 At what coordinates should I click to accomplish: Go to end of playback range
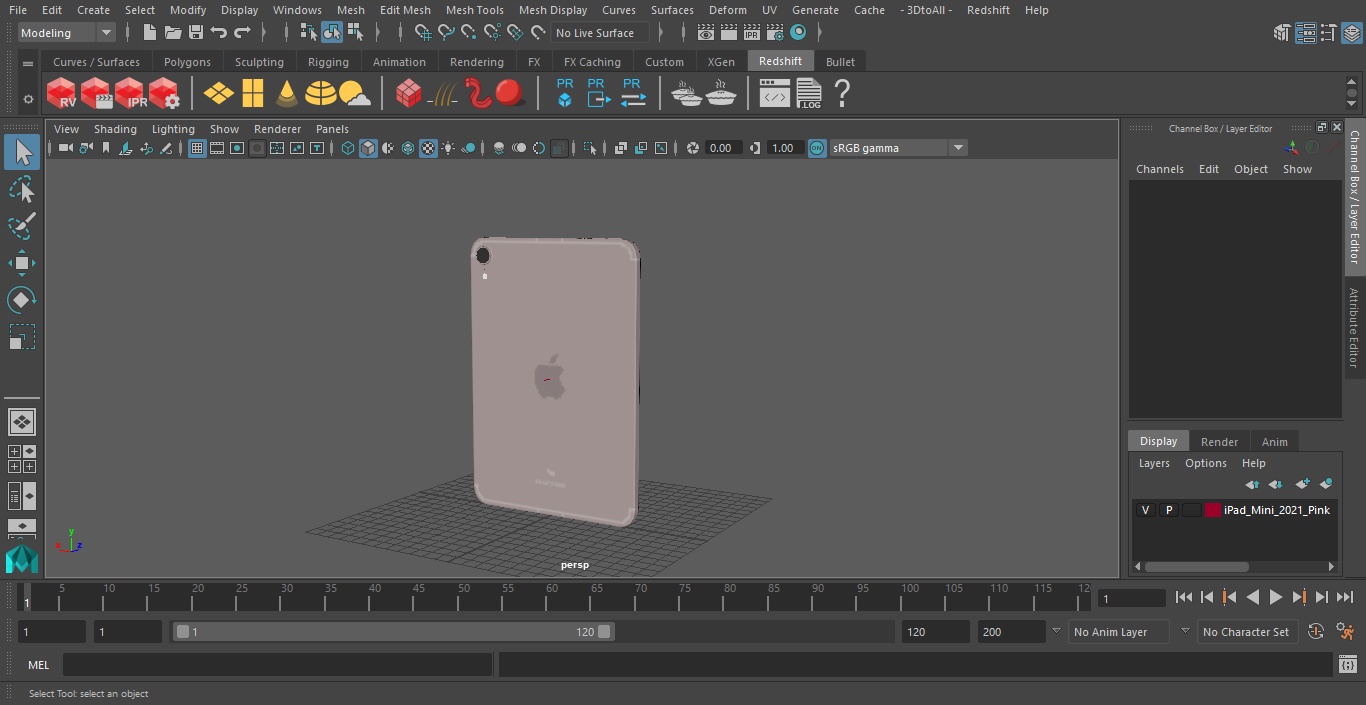pyautogui.click(x=1345, y=597)
